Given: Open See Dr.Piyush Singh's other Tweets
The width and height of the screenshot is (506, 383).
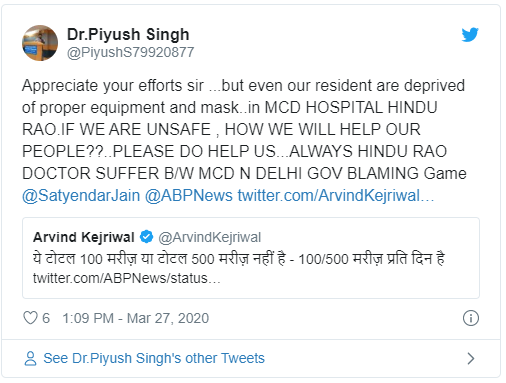Looking at the screenshot, I should [x=154, y=358].
